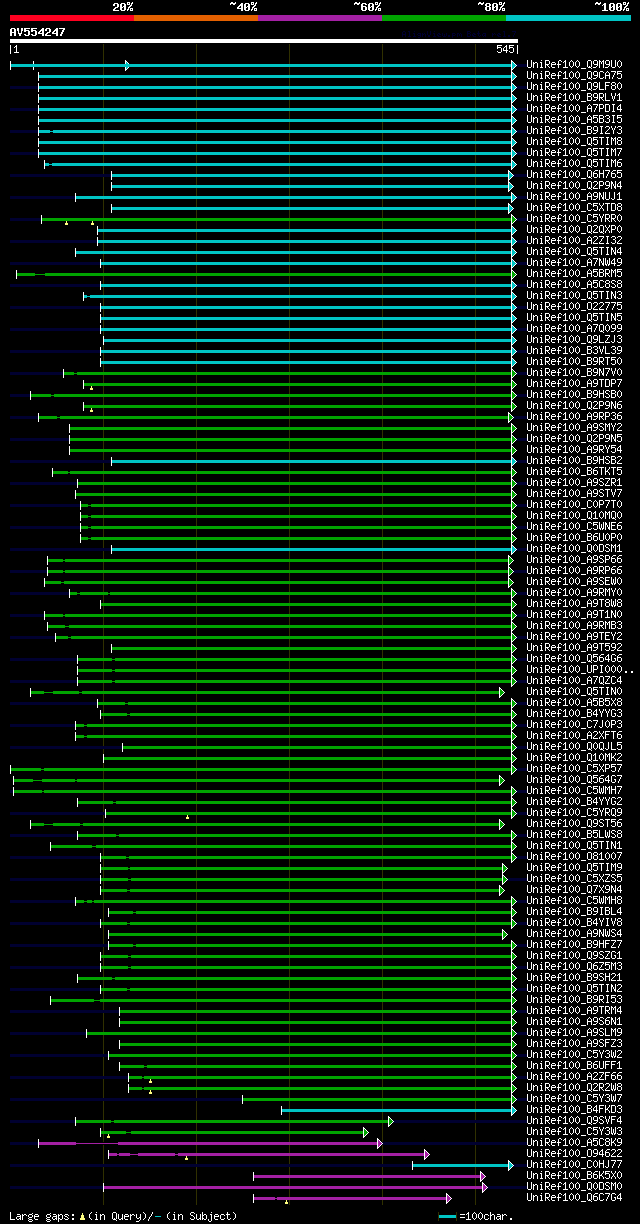The width and height of the screenshot is (640, 1224).
Task: Click the purple ~60% identity legend segment
Action: pyautogui.click(x=319, y=18)
